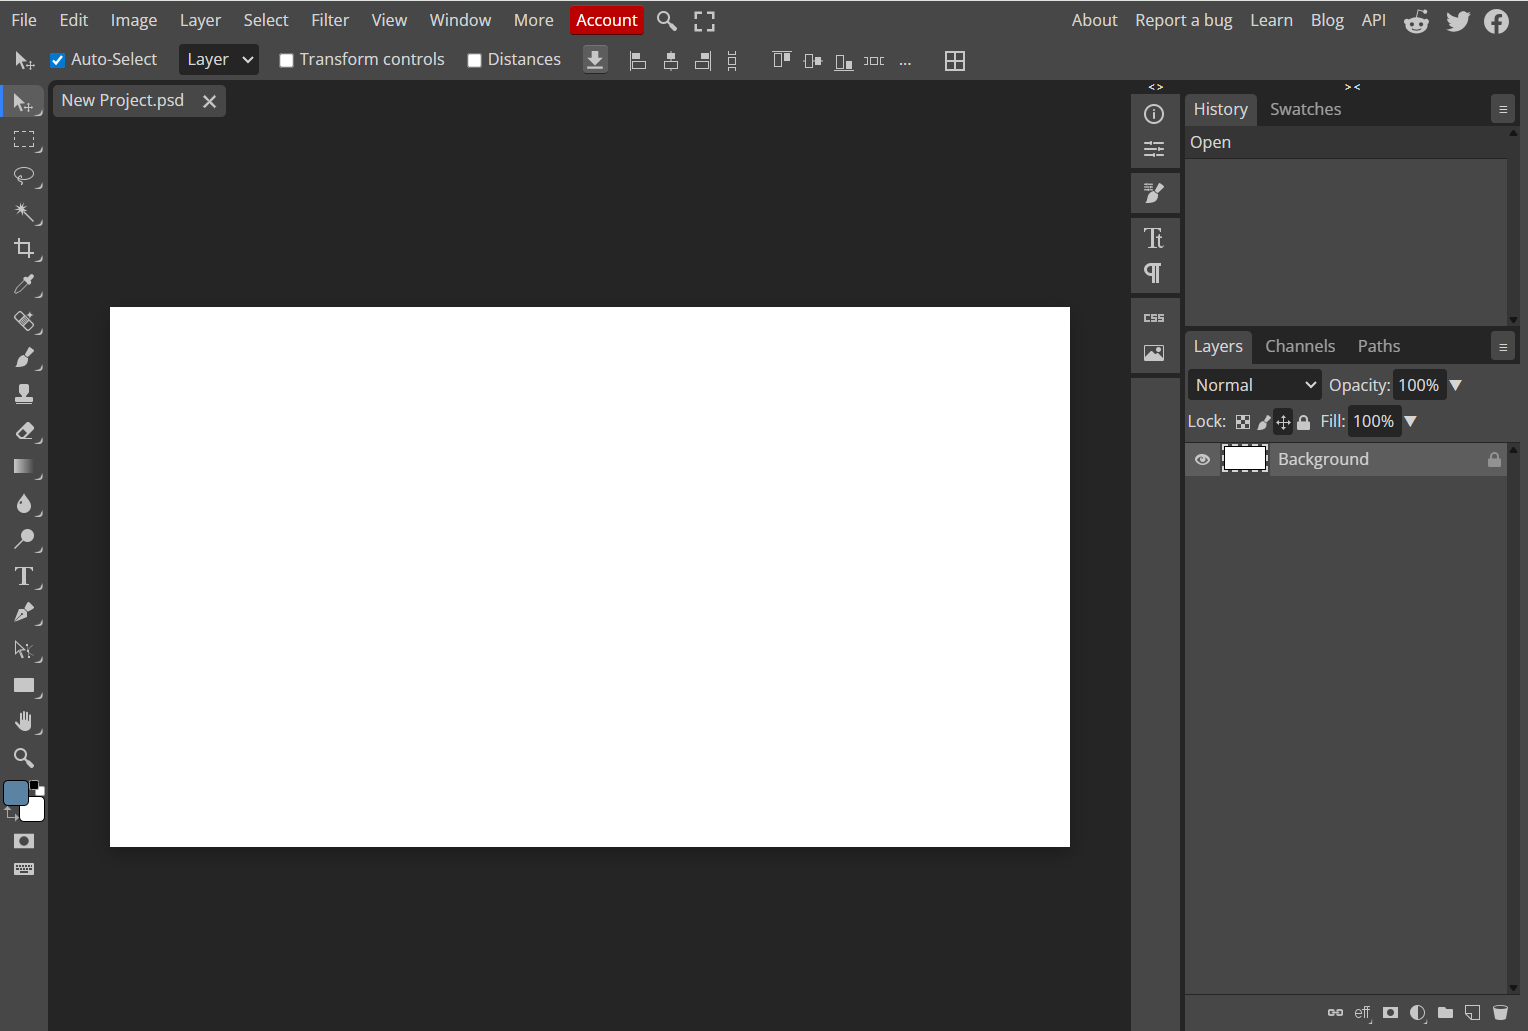This screenshot has height=1031, width=1528.
Task: Toggle the Auto-Select checkbox
Action: tap(57, 59)
